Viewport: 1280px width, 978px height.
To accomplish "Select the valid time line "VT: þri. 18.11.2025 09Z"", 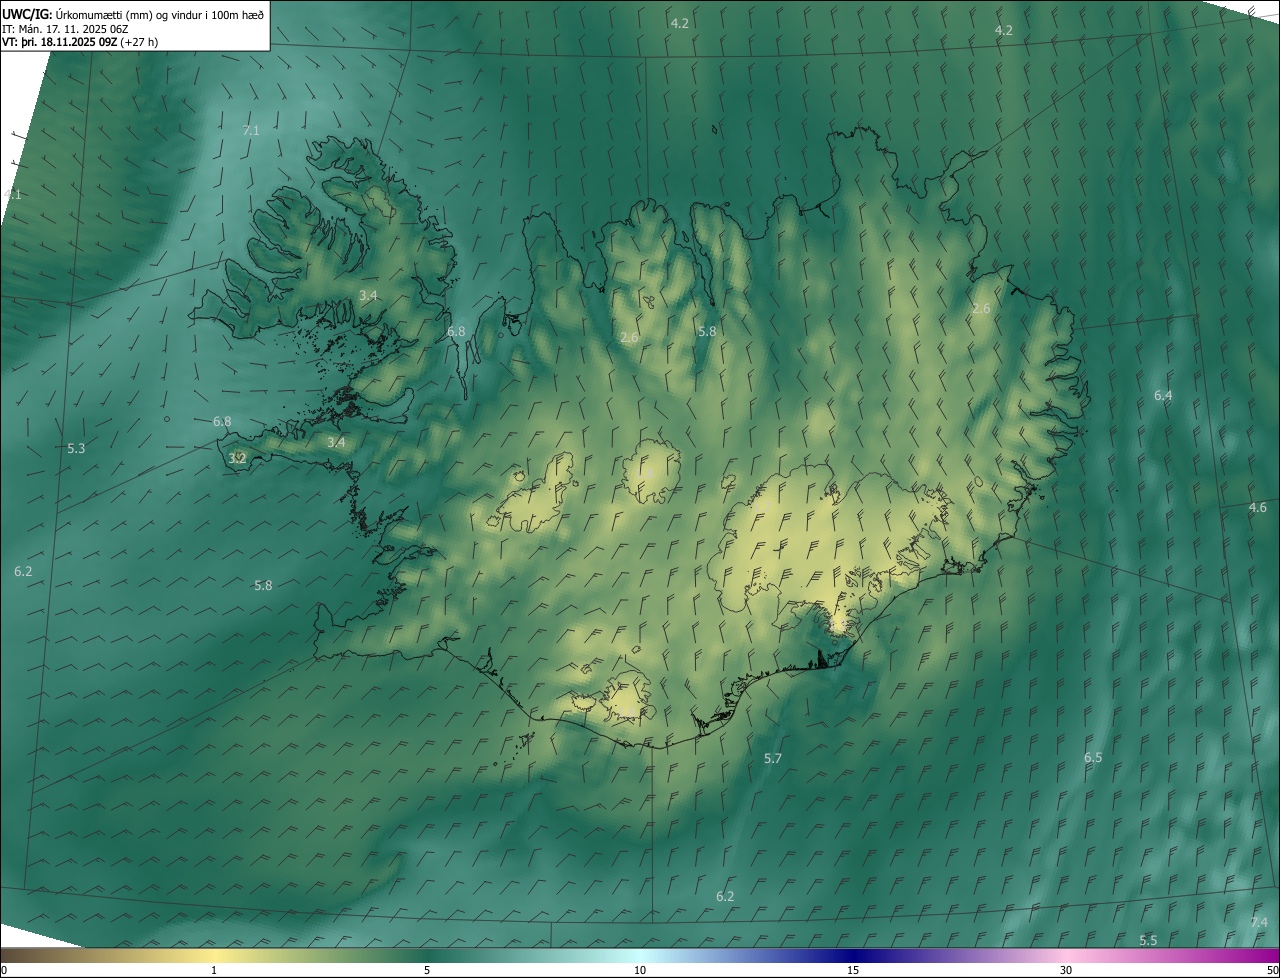I will (60, 42).
